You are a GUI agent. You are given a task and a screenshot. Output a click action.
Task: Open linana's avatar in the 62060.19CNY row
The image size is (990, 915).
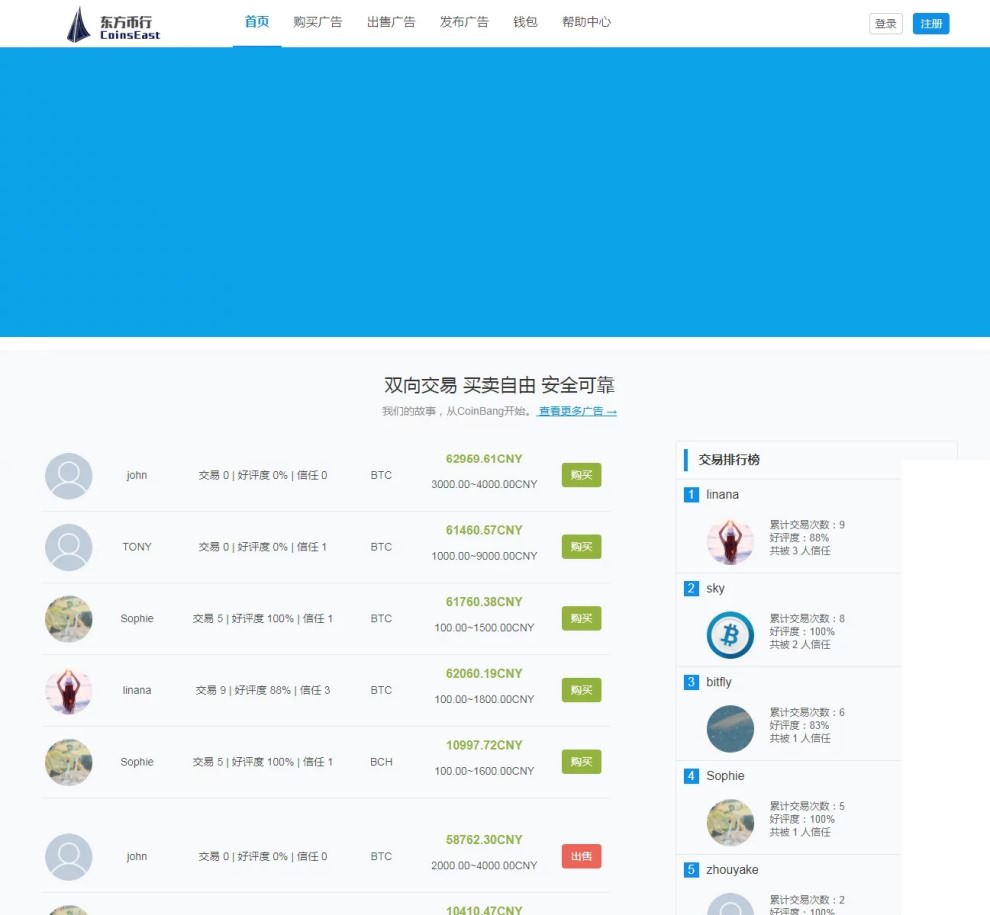(x=69, y=690)
